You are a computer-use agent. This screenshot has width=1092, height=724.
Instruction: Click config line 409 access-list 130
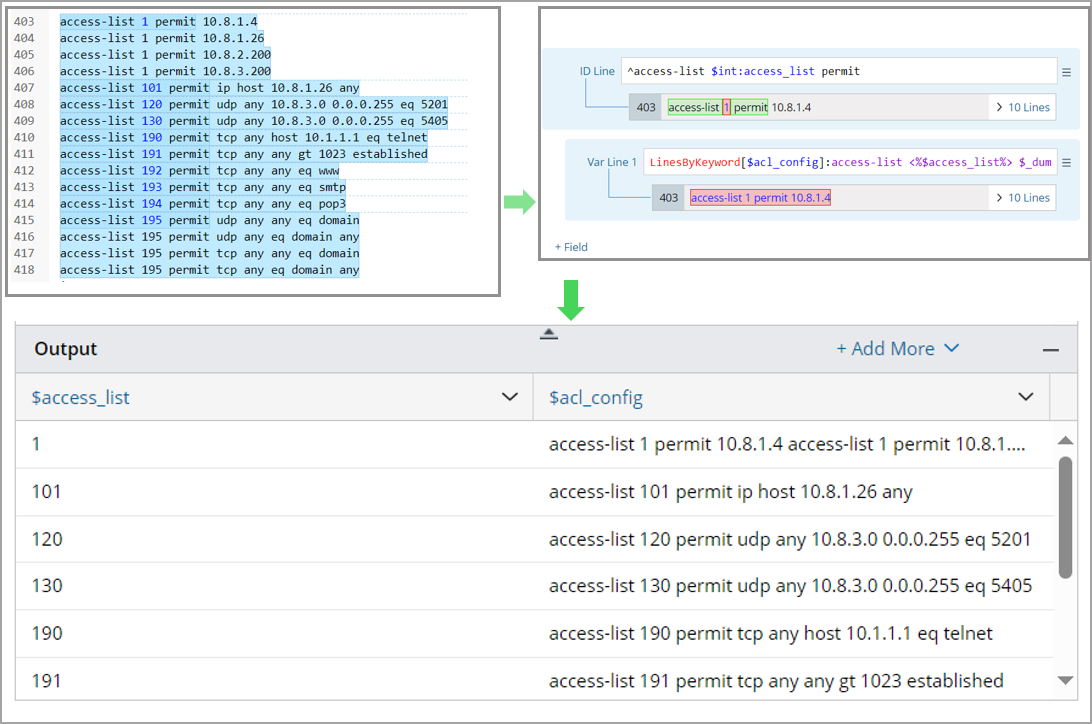[254, 120]
